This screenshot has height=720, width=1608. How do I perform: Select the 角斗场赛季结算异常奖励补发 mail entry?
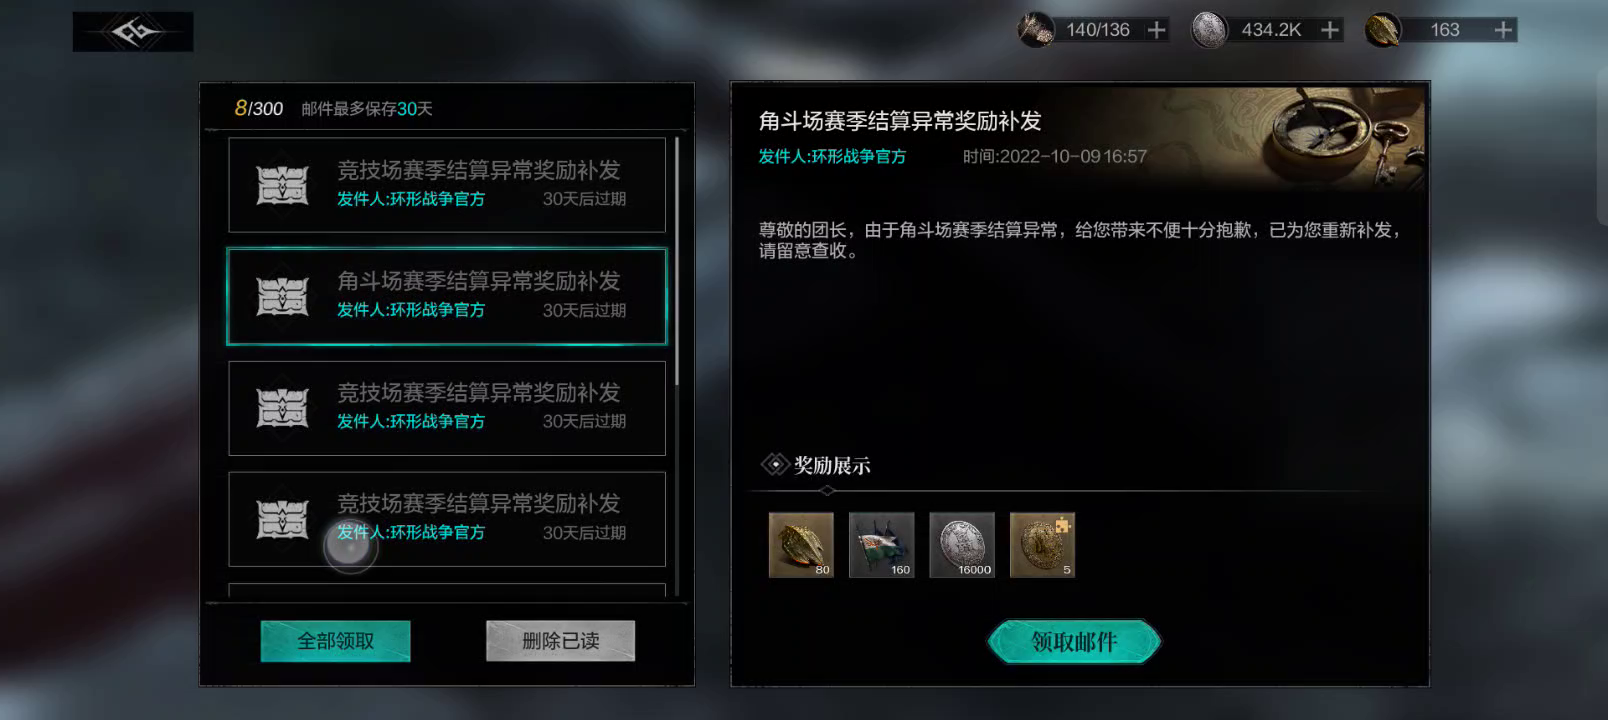point(447,297)
